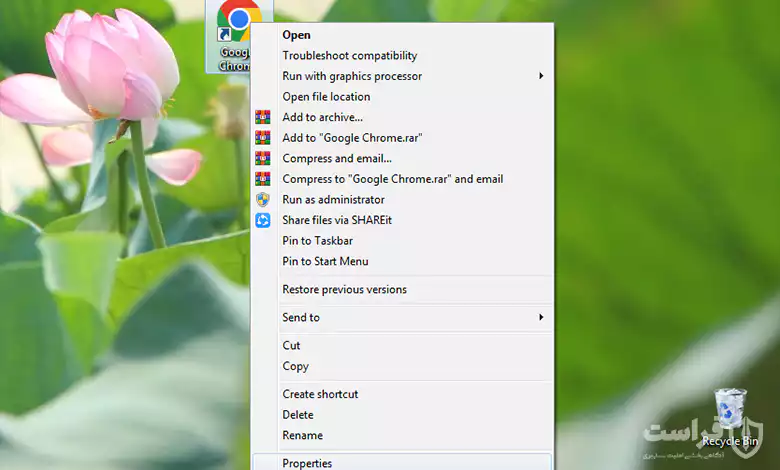
Task: Click WinRAR icon beside Add to archive
Action: [x=263, y=117]
